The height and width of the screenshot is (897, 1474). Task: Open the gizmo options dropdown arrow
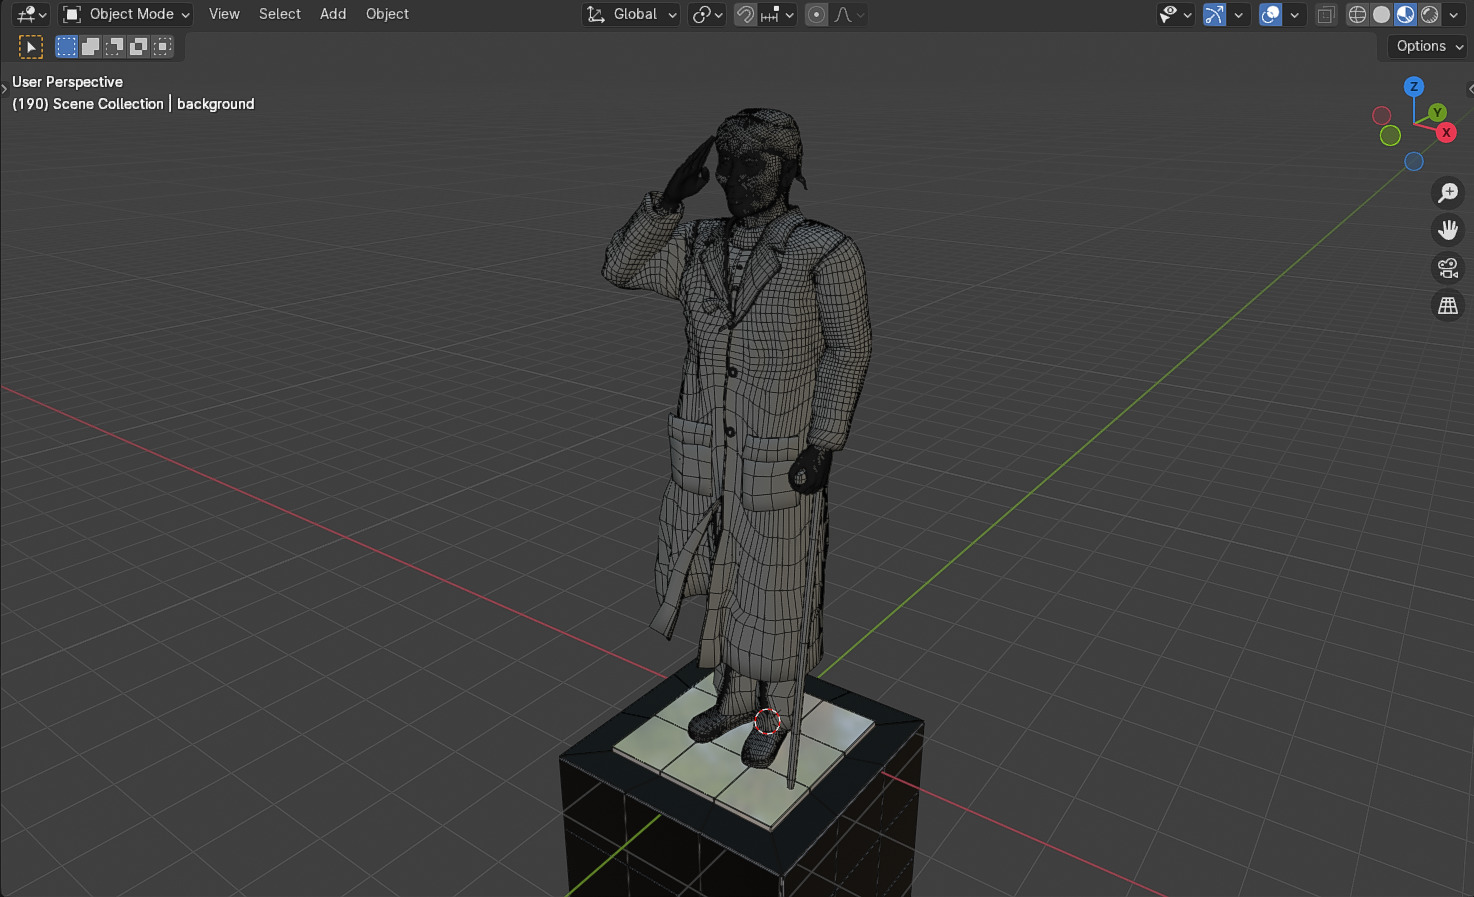pos(1239,14)
